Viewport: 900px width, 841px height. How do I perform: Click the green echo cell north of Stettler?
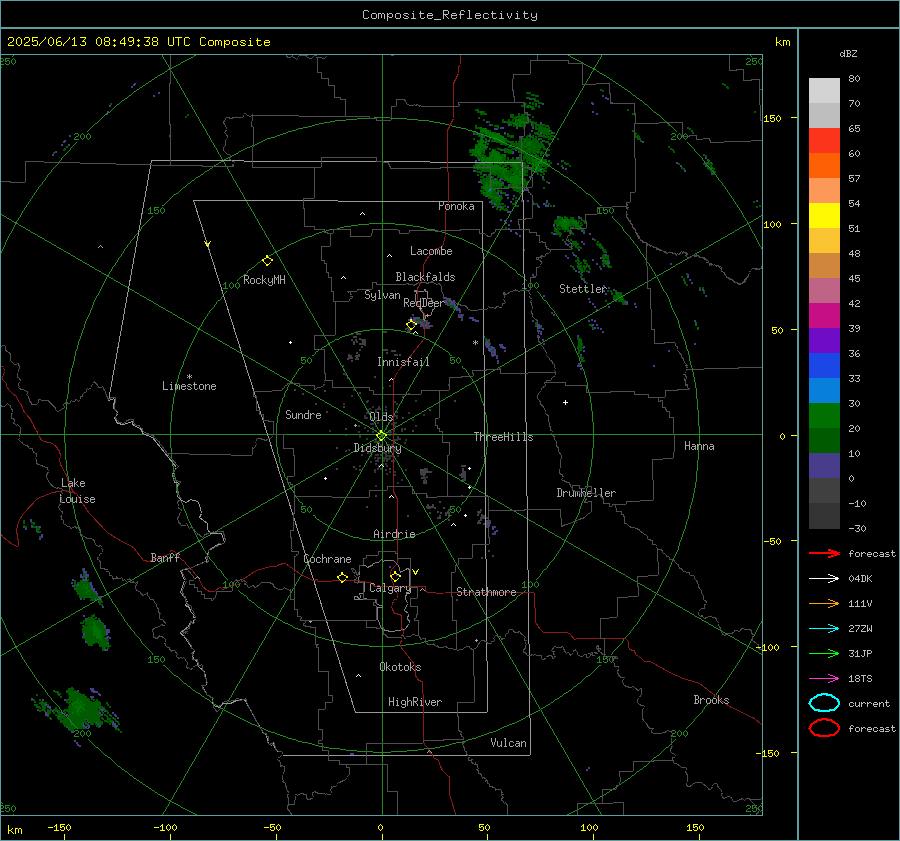[x=569, y=225]
